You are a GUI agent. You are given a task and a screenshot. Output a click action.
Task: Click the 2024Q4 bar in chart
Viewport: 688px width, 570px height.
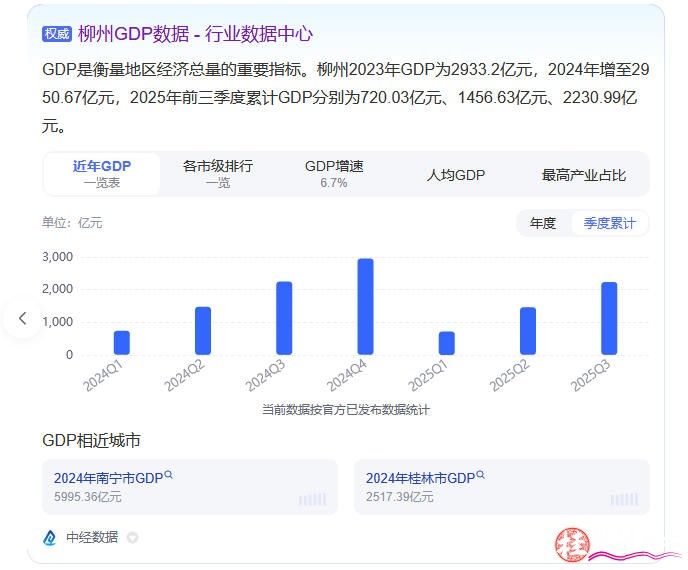coord(366,306)
